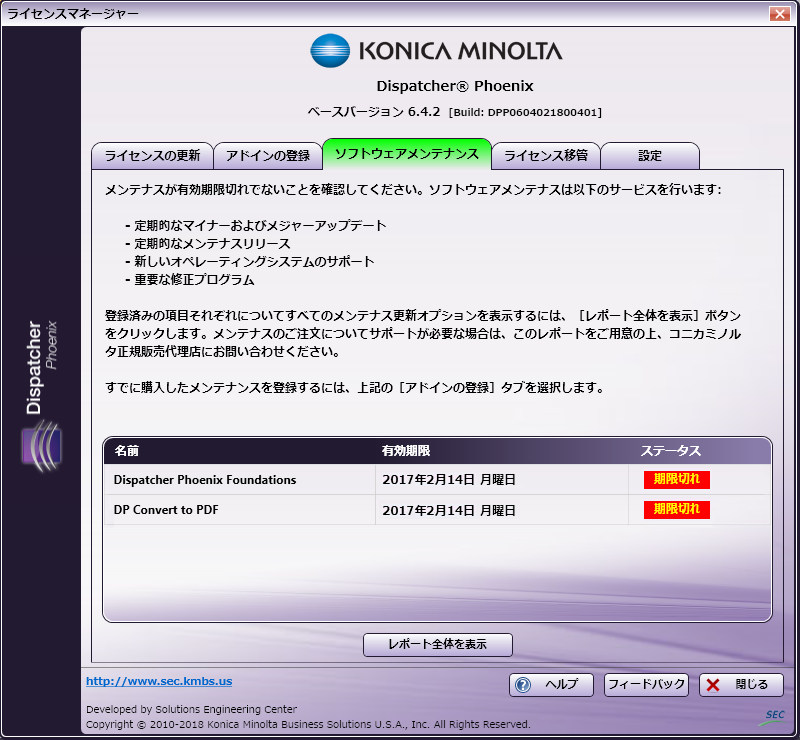Click the Konica Minolta globe logo
Image resolution: width=800 pixels, height=740 pixels.
point(330,51)
